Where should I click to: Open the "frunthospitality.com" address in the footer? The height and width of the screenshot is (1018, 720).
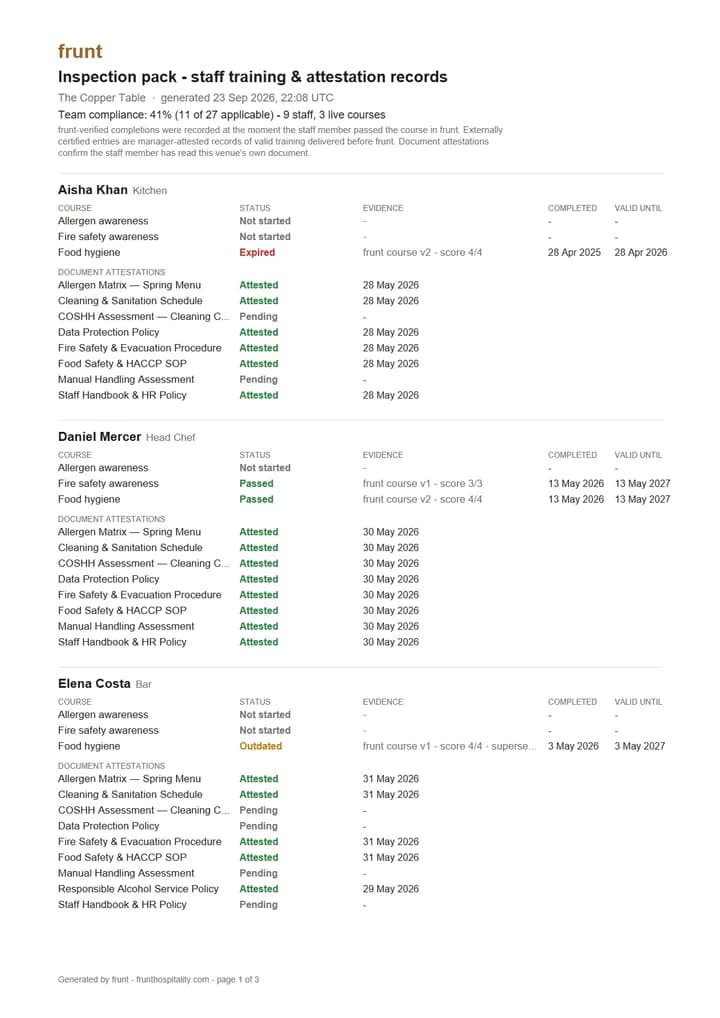click(173, 980)
